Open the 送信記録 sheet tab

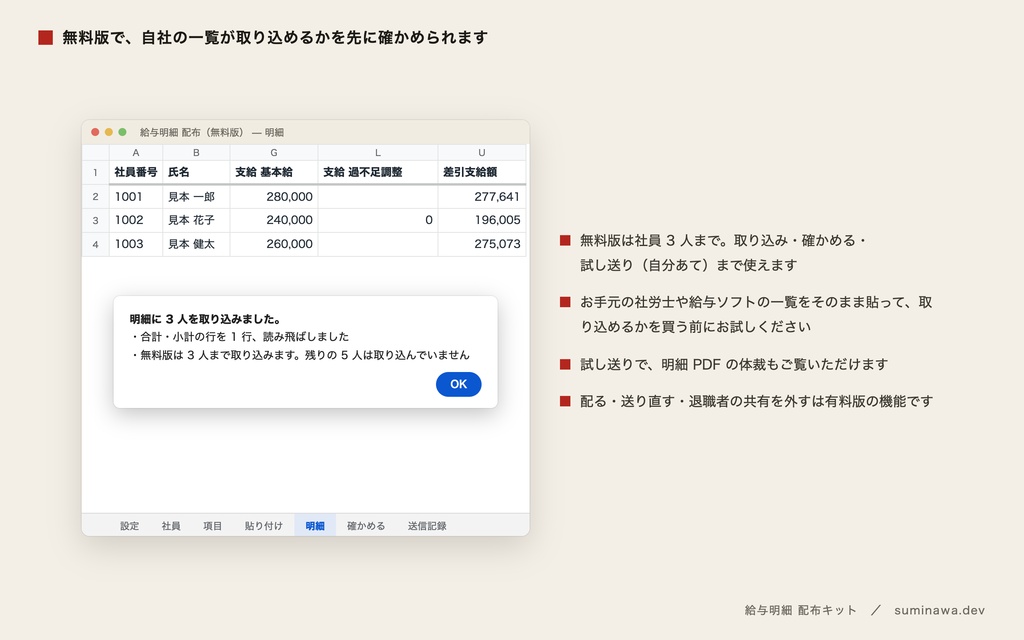click(x=427, y=526)
